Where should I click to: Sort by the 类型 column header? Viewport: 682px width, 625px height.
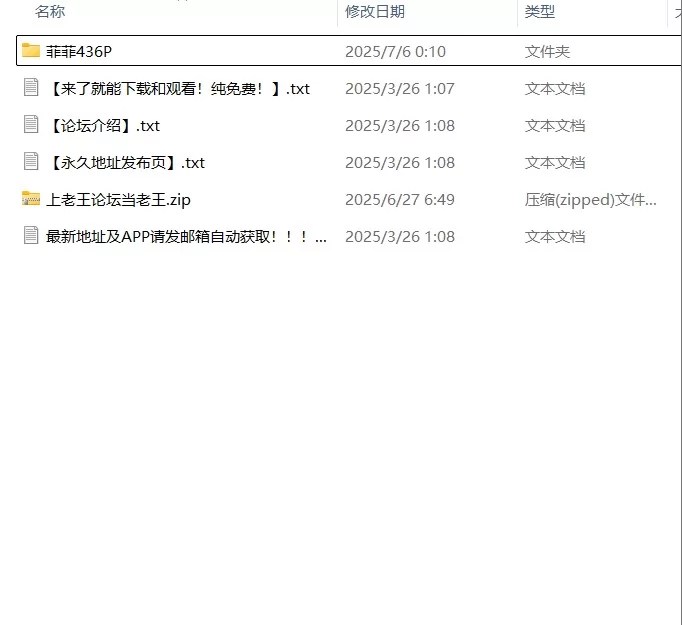coord(540,11)
